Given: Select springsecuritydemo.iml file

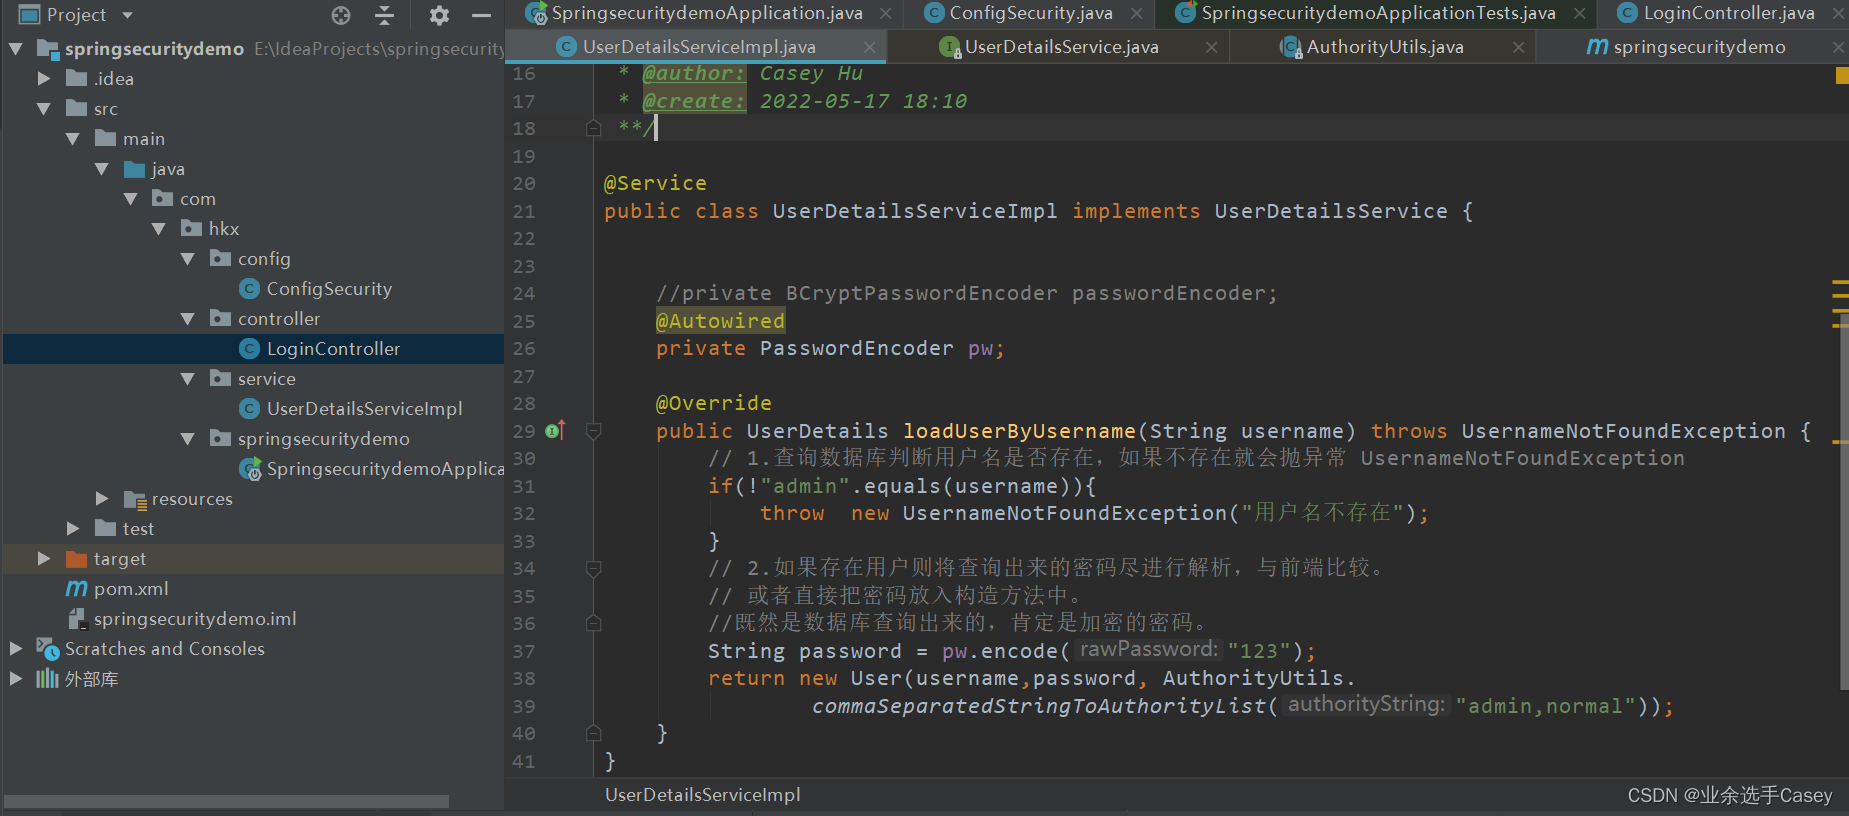Looking at the screenshot, I should click(x=195, y=618).
